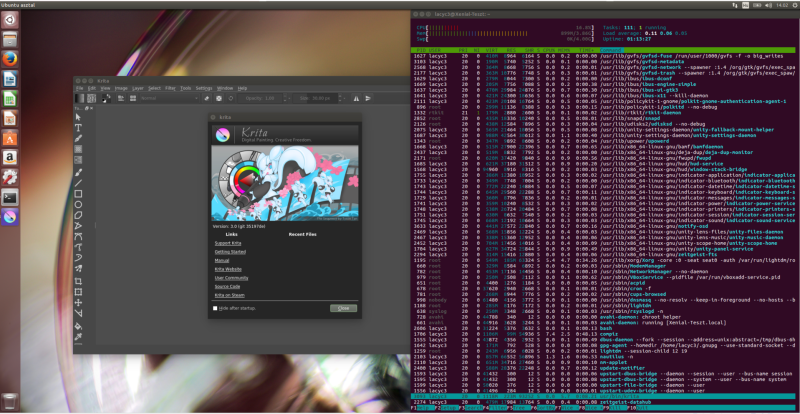
Task: Click the reload preset button
Action: pos(230,98)
